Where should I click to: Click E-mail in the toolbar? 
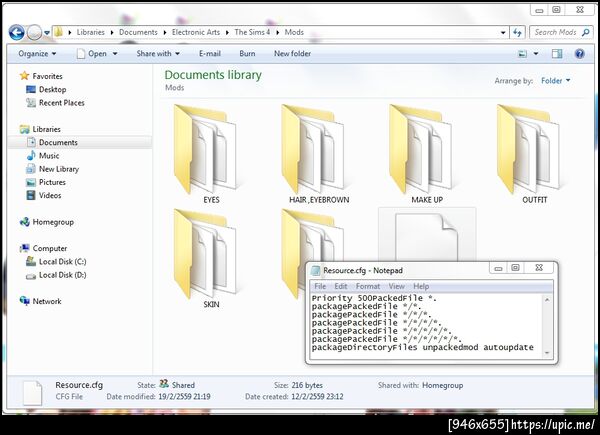point(210,54)
